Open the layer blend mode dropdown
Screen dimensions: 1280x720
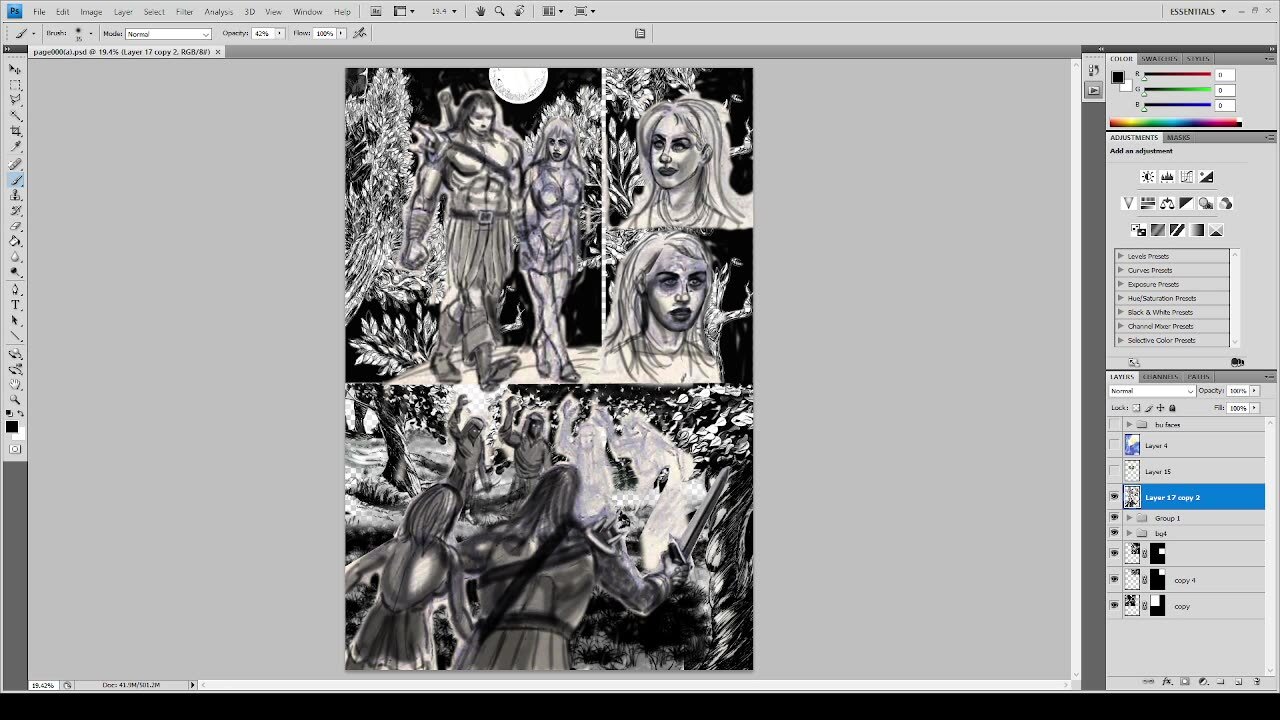(1152, 391)
